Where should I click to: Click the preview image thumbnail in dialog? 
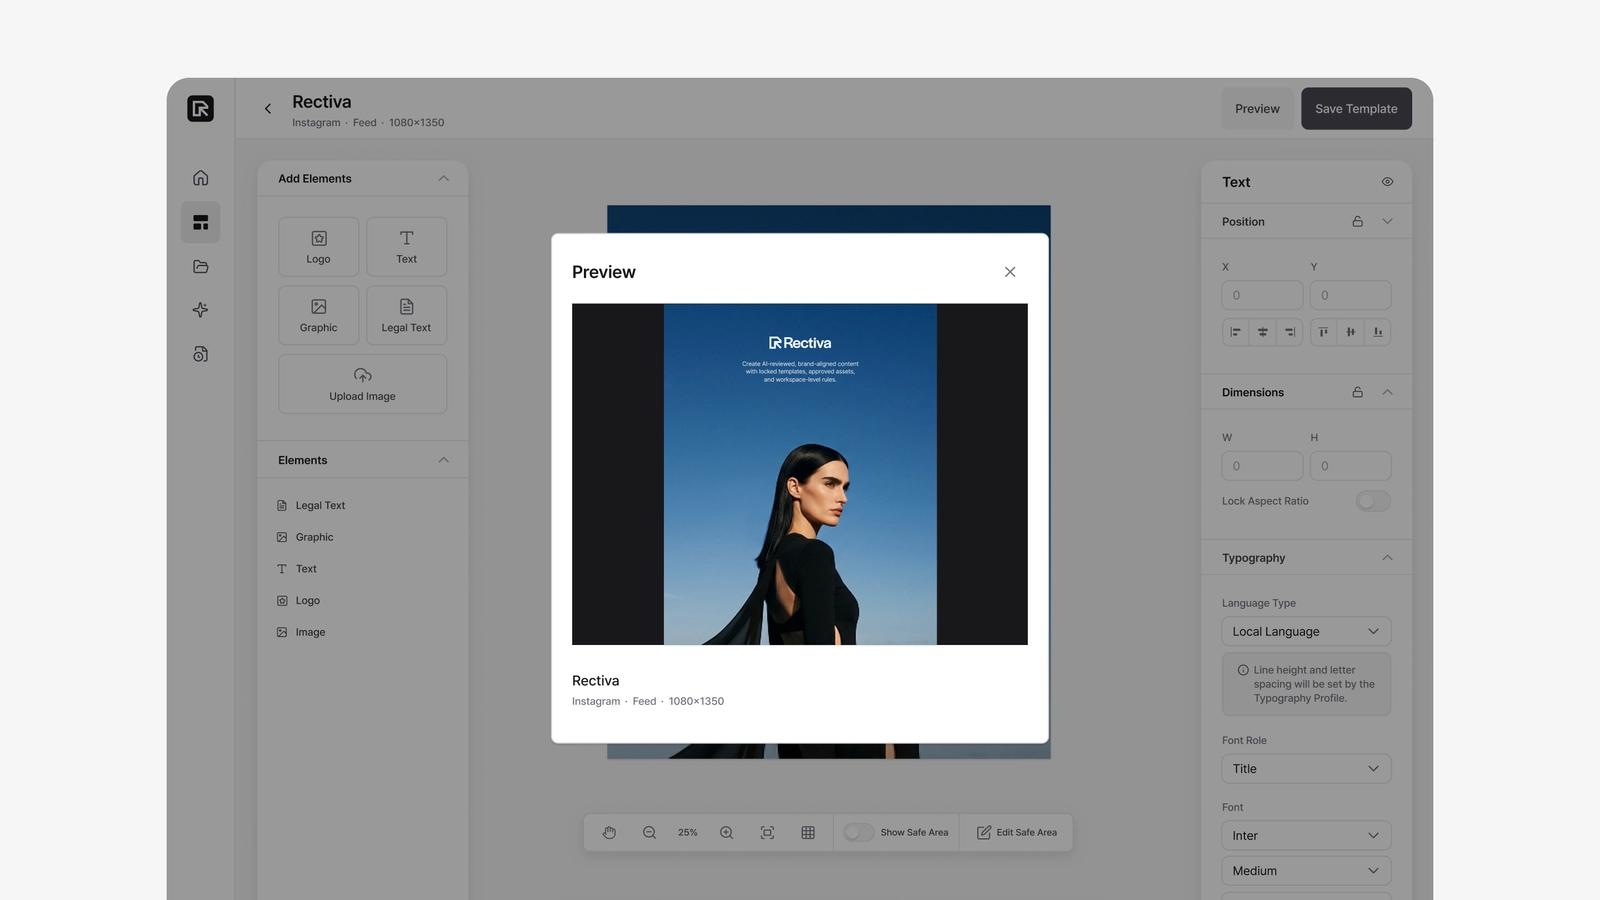(800, 474)
